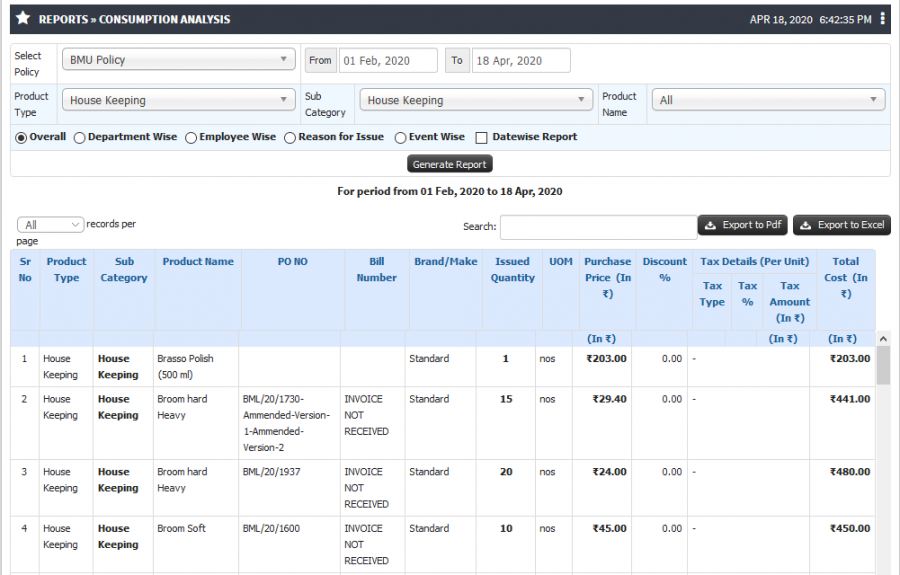
Task: Click the scrollbar up arrow of table
Action: [883, 339]
